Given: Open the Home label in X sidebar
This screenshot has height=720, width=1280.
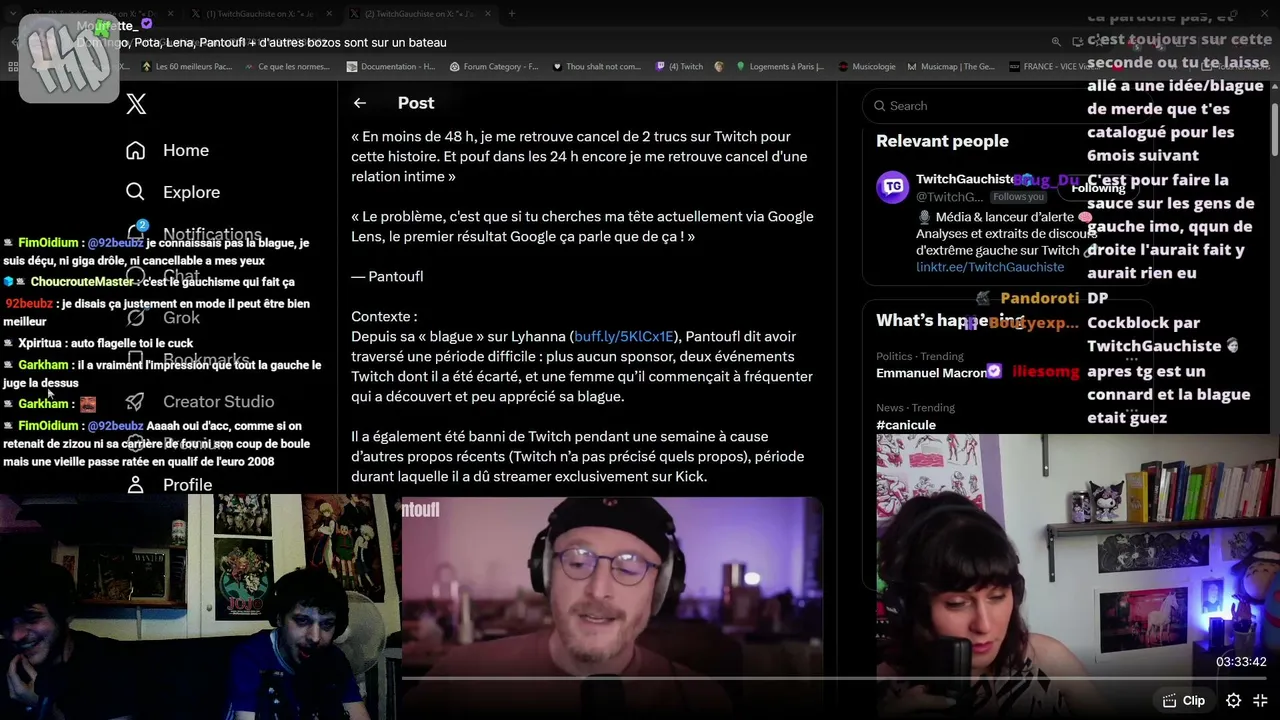Looking at the screenshot, I should point(186,150).
